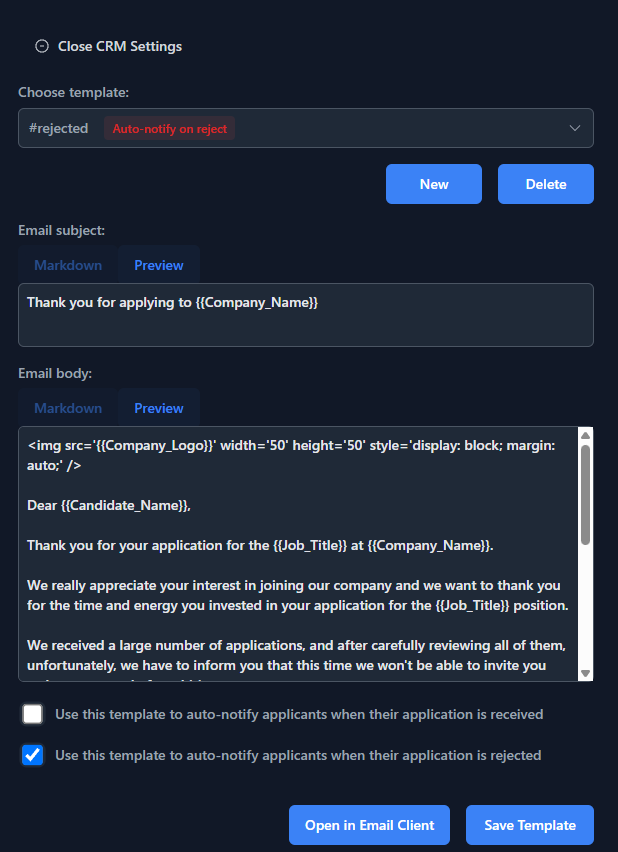Click into the email subject text field
Image resolution: width=618 pixels, height=852 pixels.
(305, 315)
